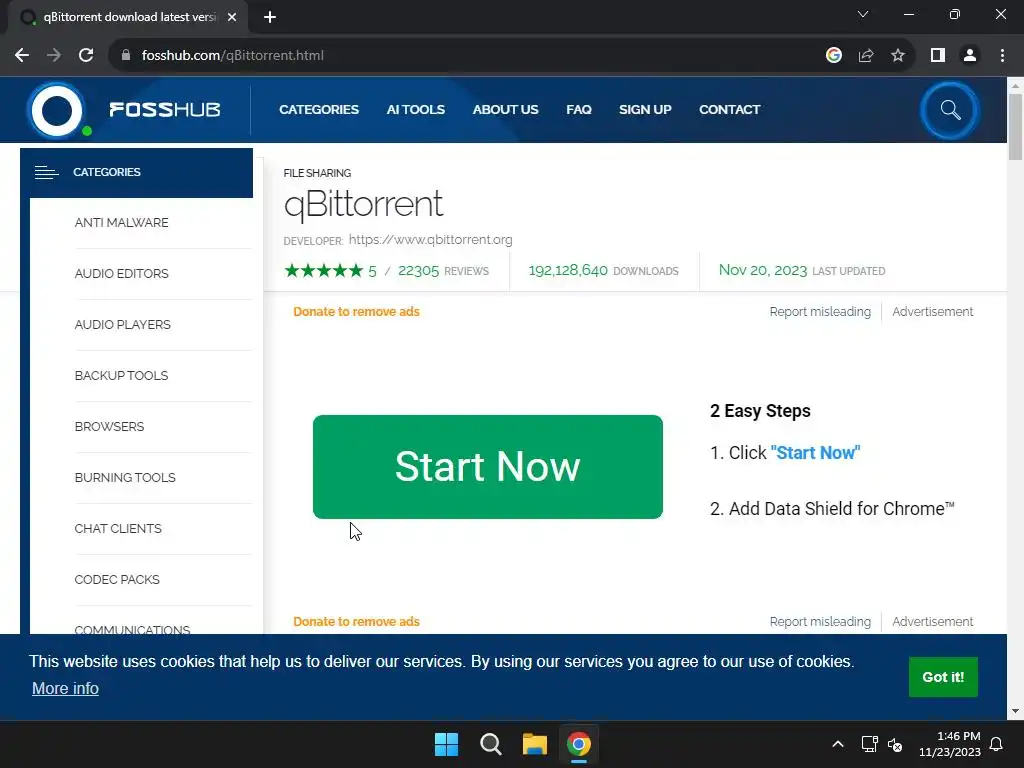Open the BURNING TOOLS category
Image resolution: width=1024 pixels, height=768 pixels.
[125, 477]
